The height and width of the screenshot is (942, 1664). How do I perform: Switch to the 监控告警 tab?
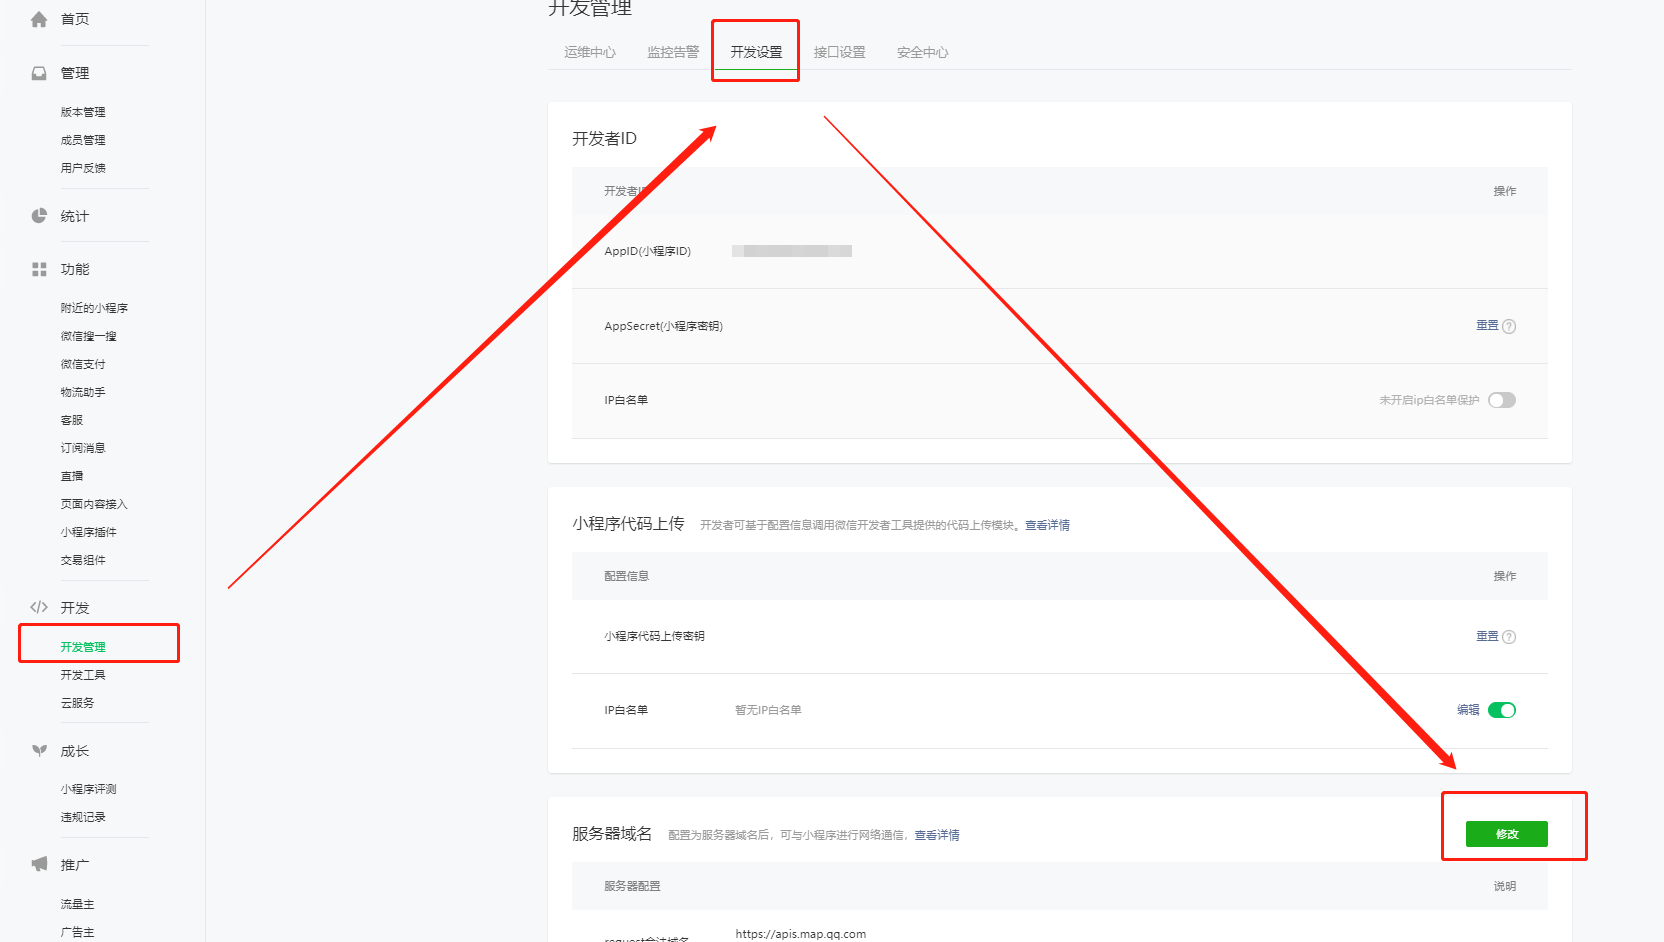click(x=673, y=52)
